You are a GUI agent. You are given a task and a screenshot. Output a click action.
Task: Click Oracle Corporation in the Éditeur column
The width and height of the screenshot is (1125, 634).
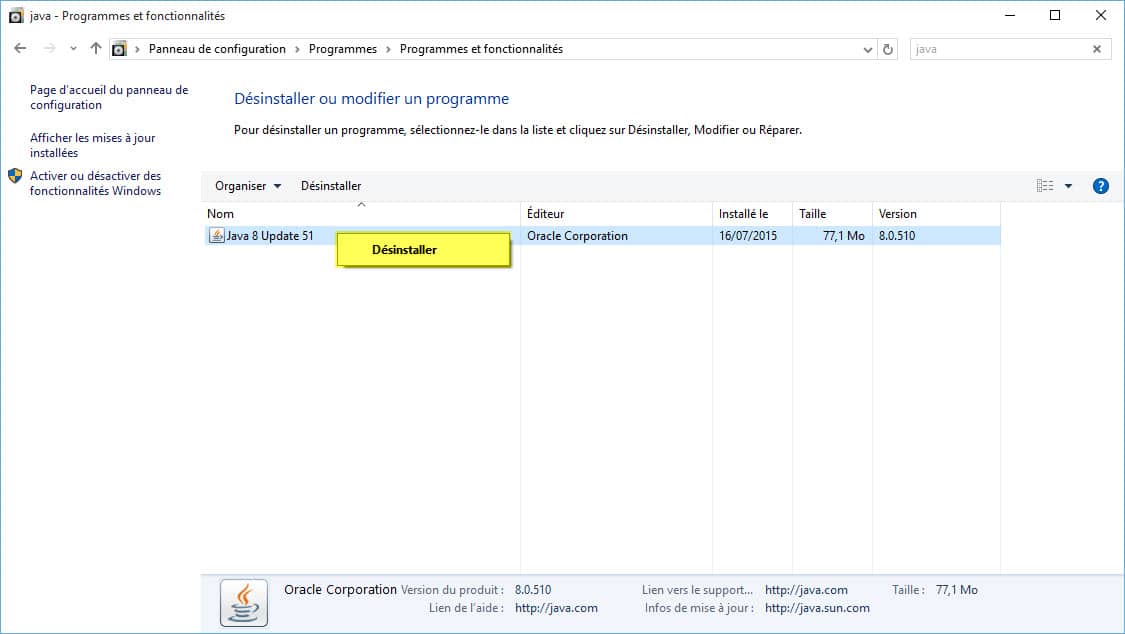click(x=578, y=236)
